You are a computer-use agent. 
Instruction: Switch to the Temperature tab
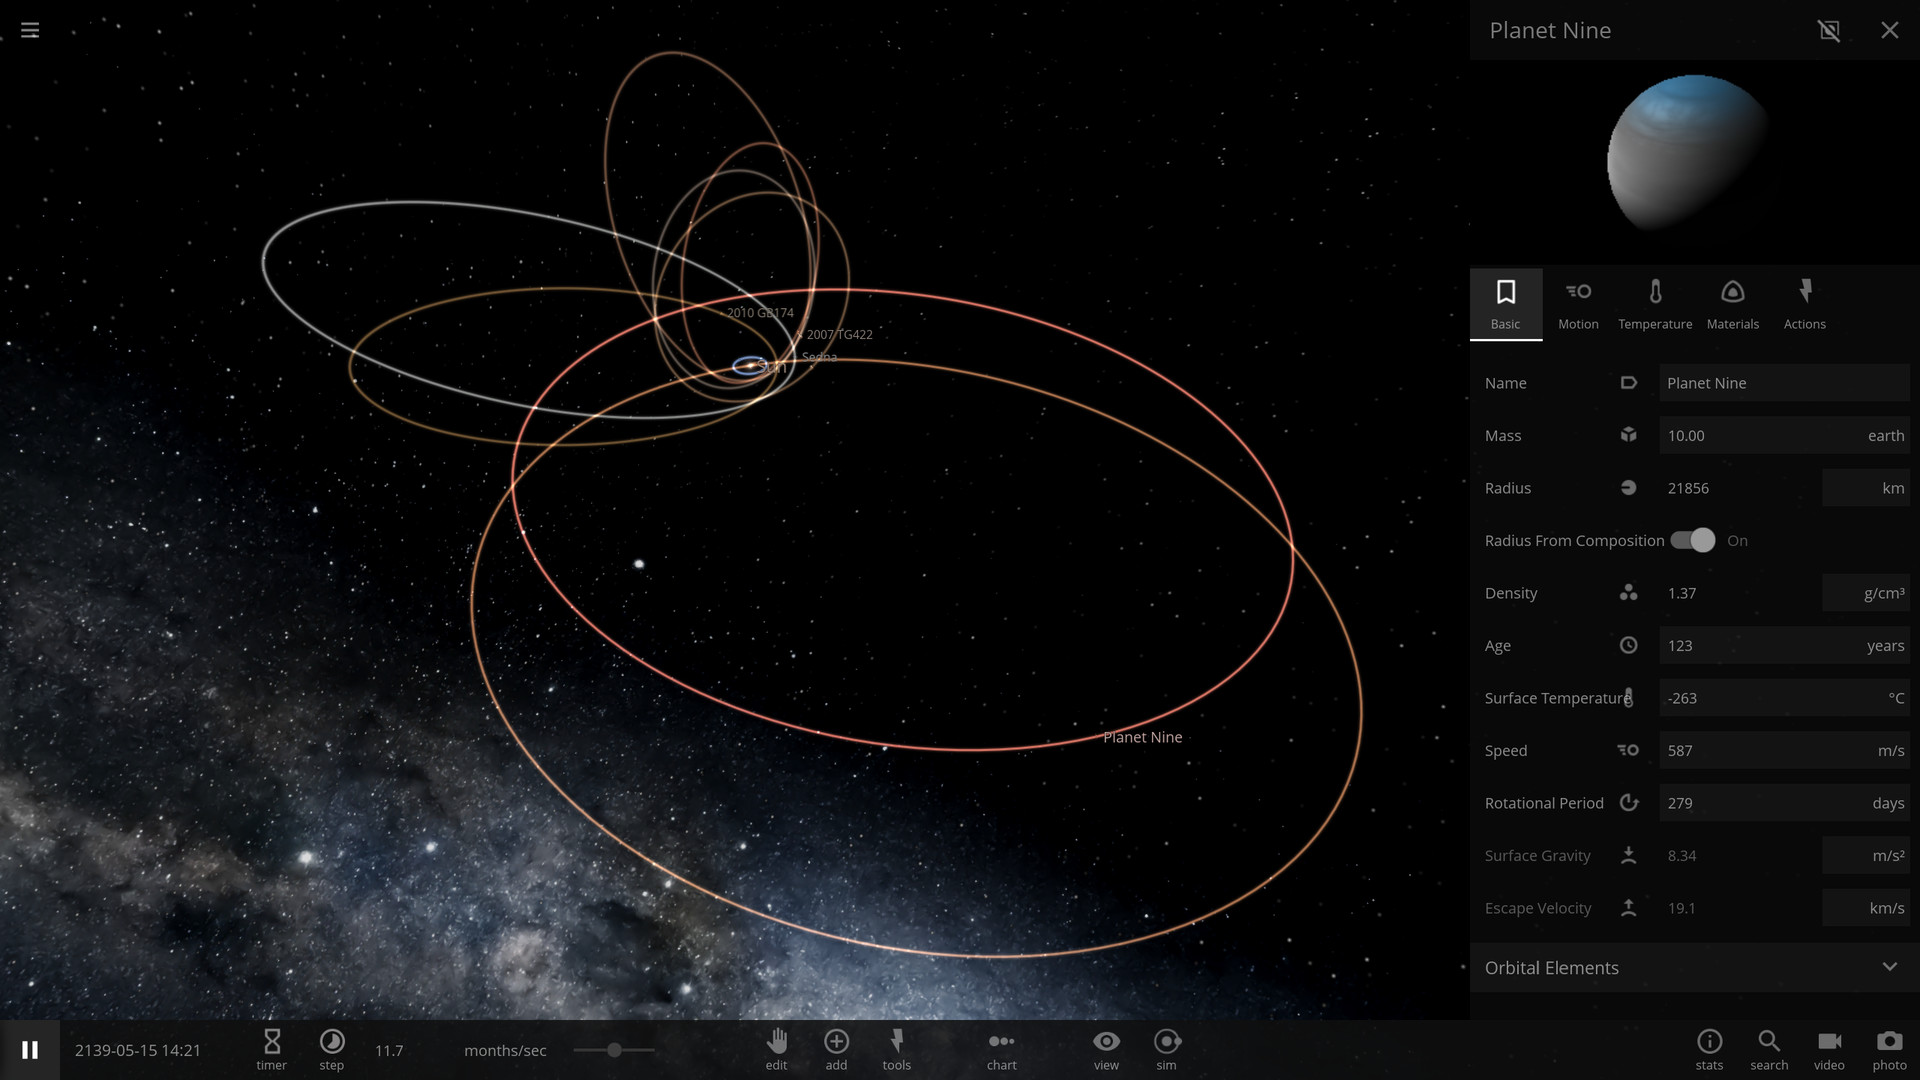tap(1655, 303)
